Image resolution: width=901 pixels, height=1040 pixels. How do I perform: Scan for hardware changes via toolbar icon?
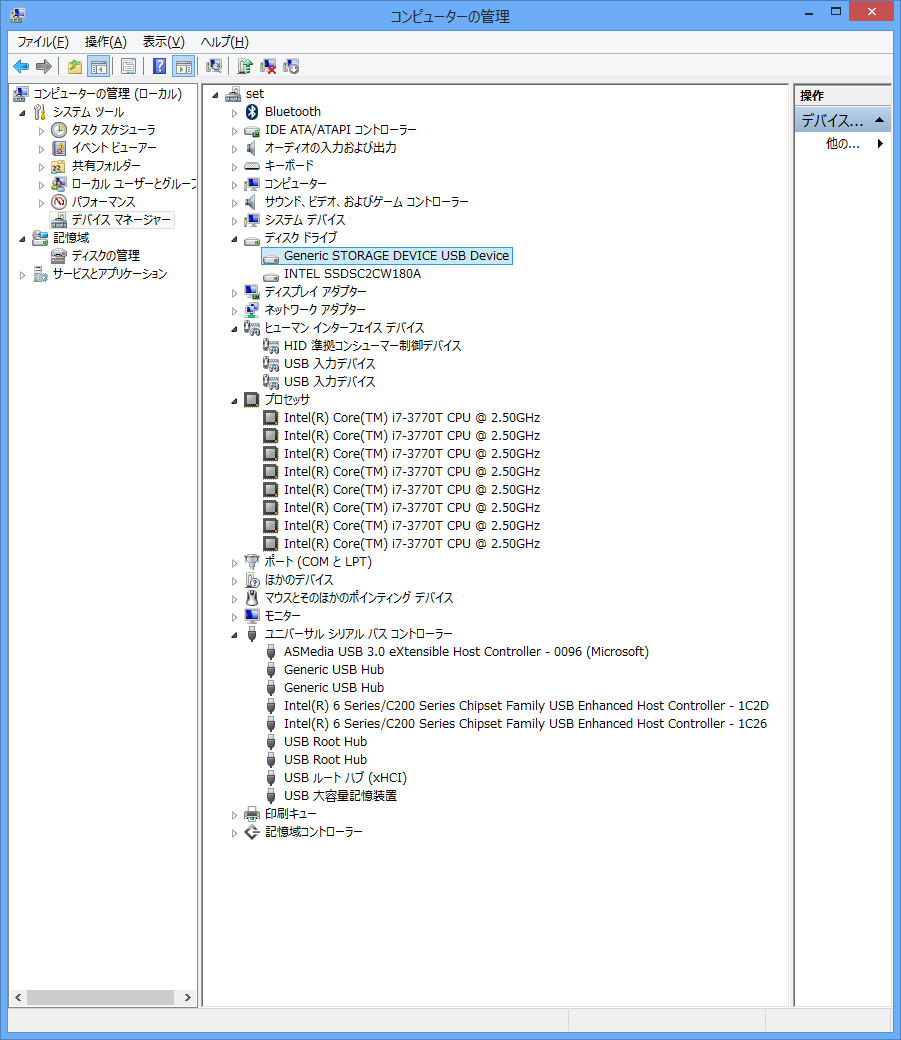coord(214,66)
